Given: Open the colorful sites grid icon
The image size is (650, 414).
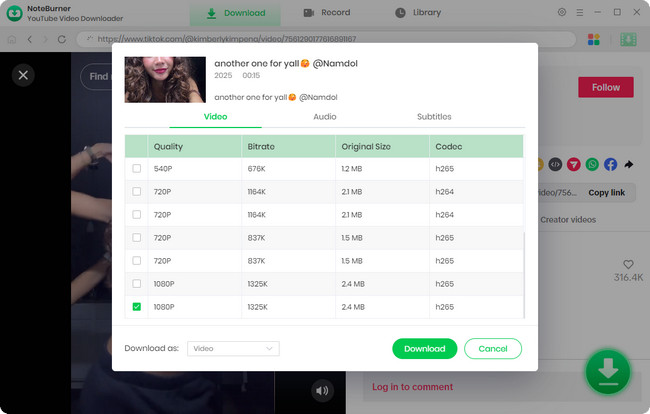Looking at the screenshot, I should pos(594,39).
